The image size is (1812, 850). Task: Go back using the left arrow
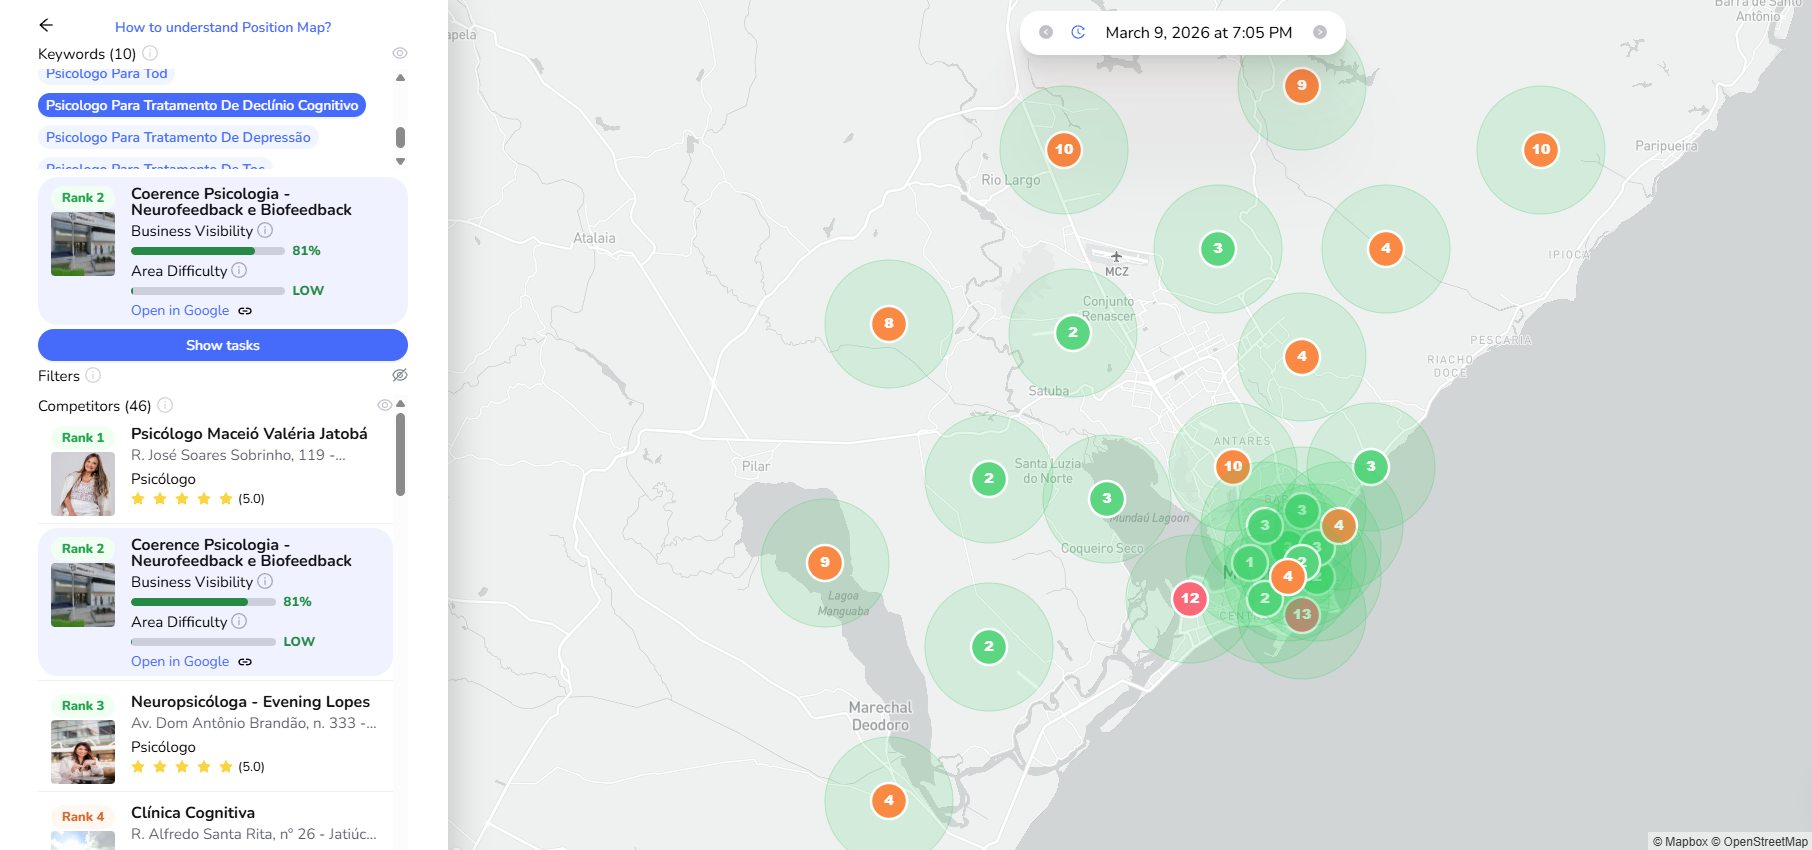(46, 25)
